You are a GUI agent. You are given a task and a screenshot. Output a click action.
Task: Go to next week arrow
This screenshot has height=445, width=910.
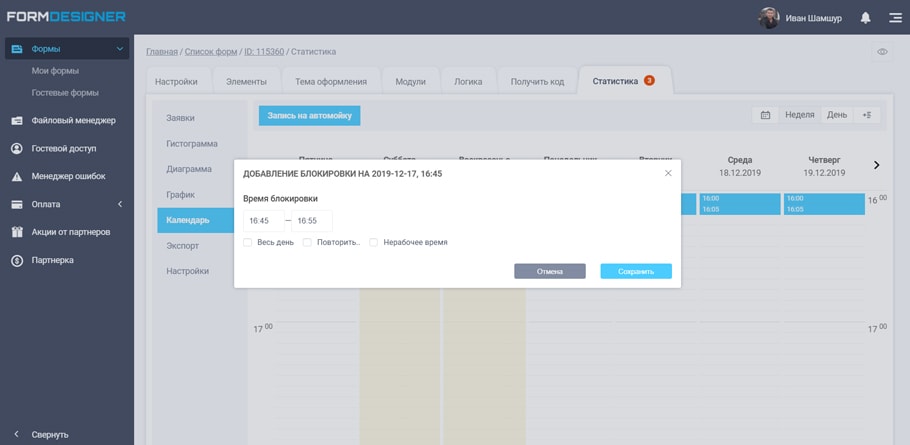tap(877, 165)
